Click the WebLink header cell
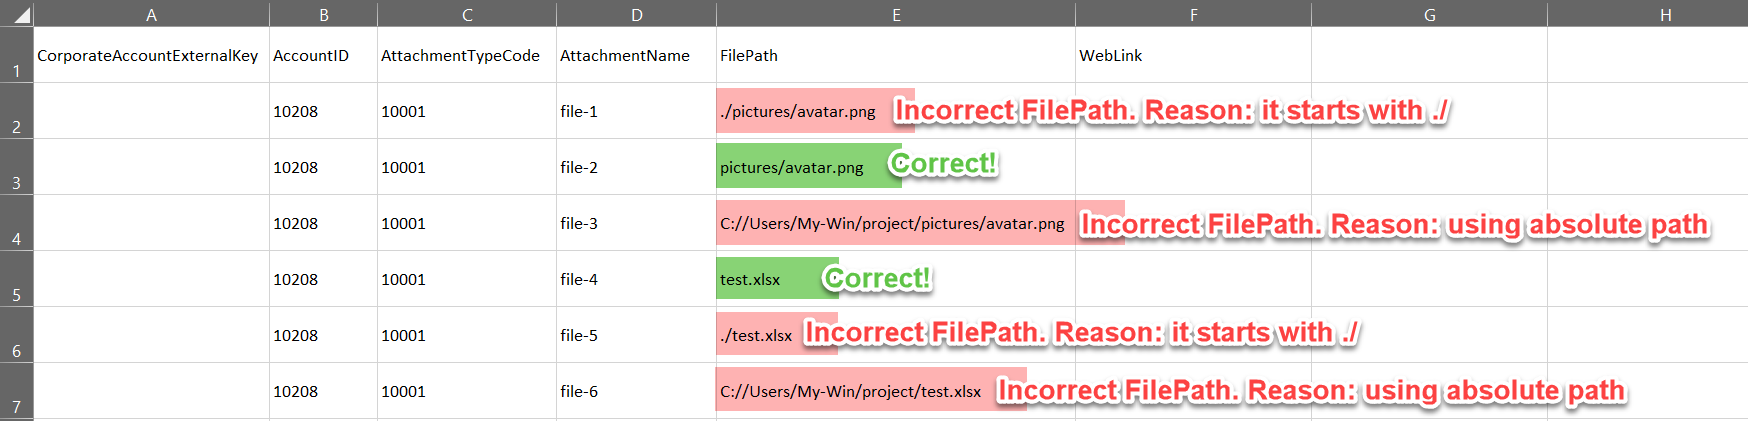Screen dimensions: 1748x421 [x=1193, y=55]
